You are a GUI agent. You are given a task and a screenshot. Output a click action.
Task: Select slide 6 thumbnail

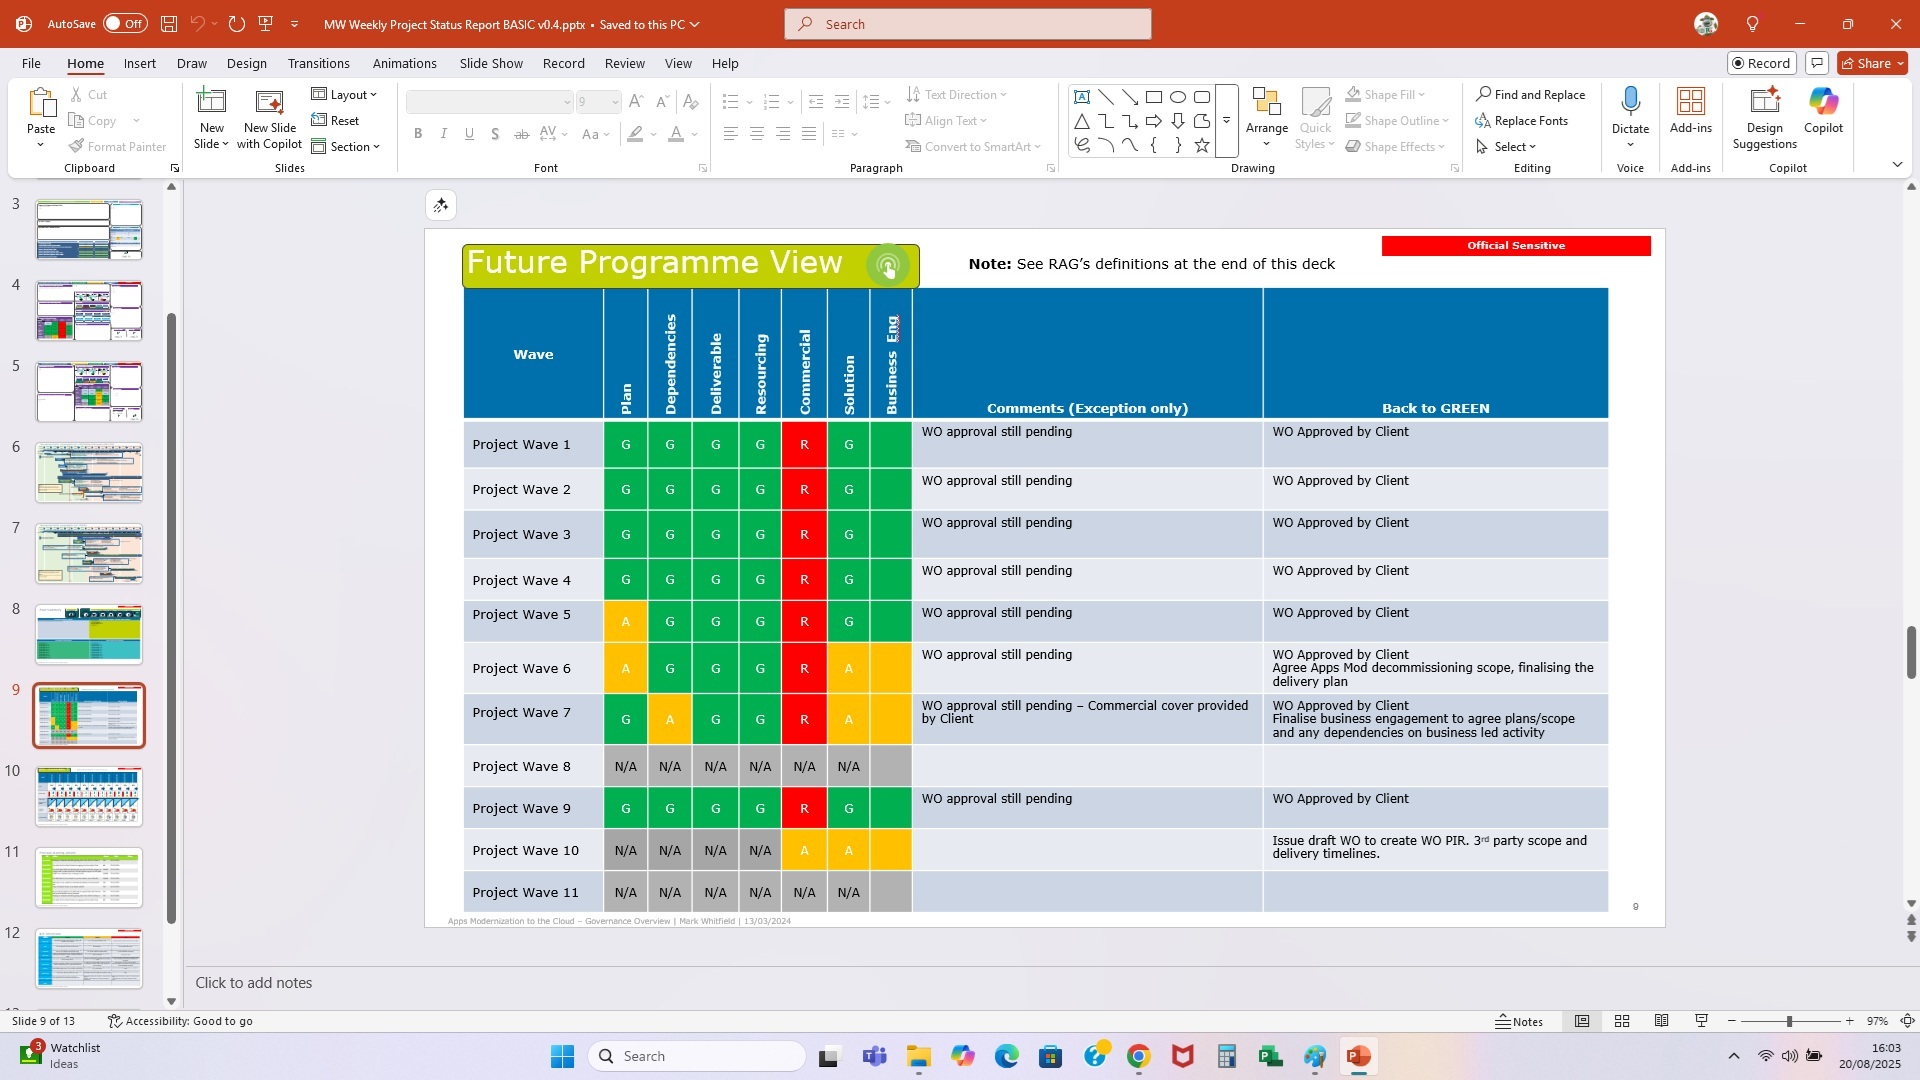pyautogui.click(x=88, y=471)
